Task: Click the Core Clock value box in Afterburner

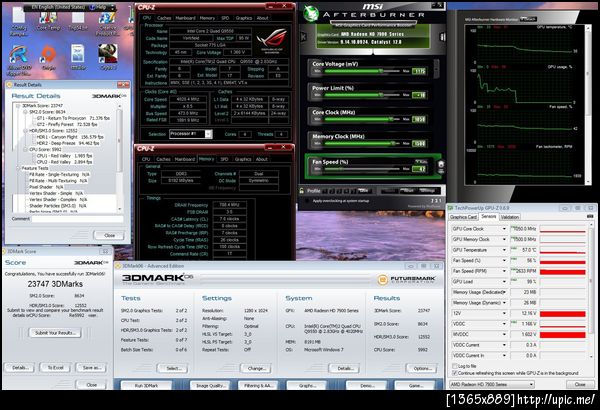Action: tap(419, 119)
